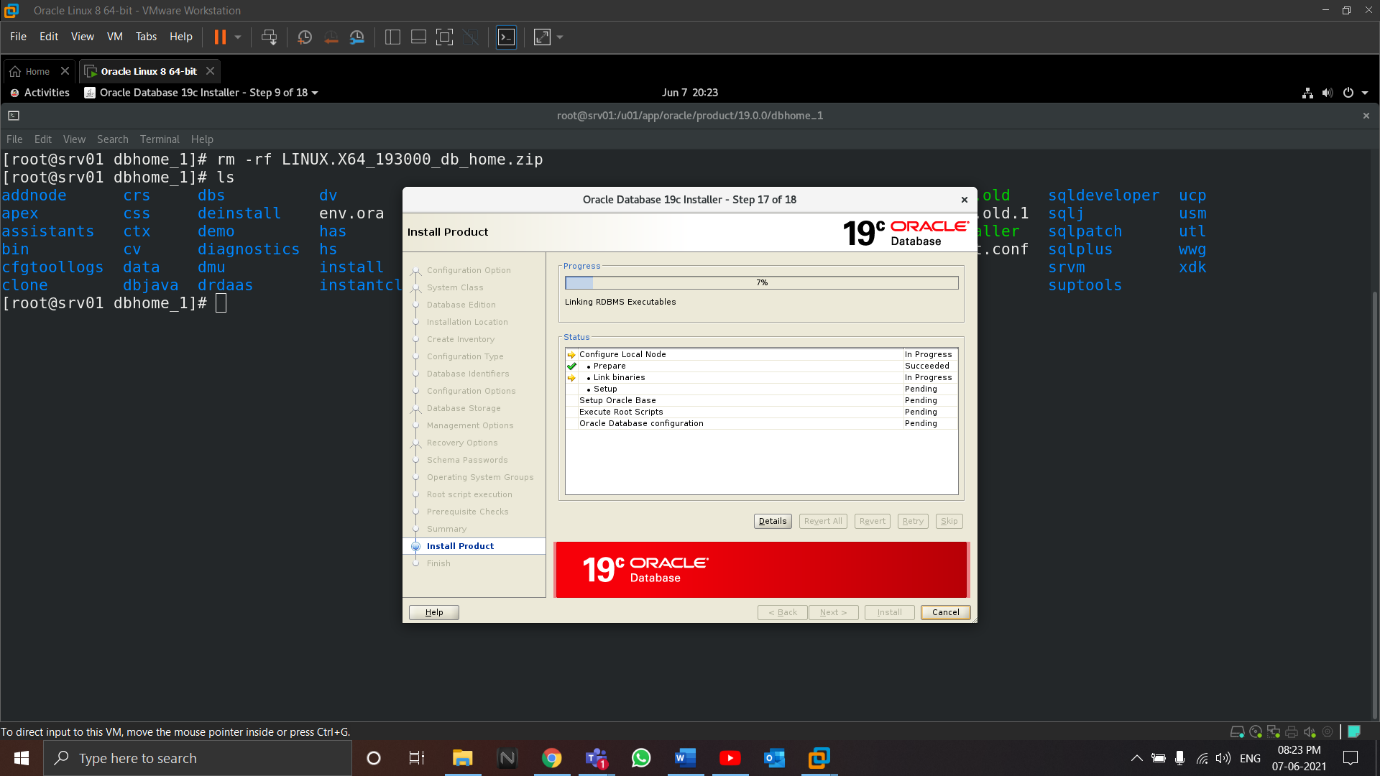Click the CD/DVD device status icon
Screen dimensions: 1380x776
click(x=1256, y=731)
